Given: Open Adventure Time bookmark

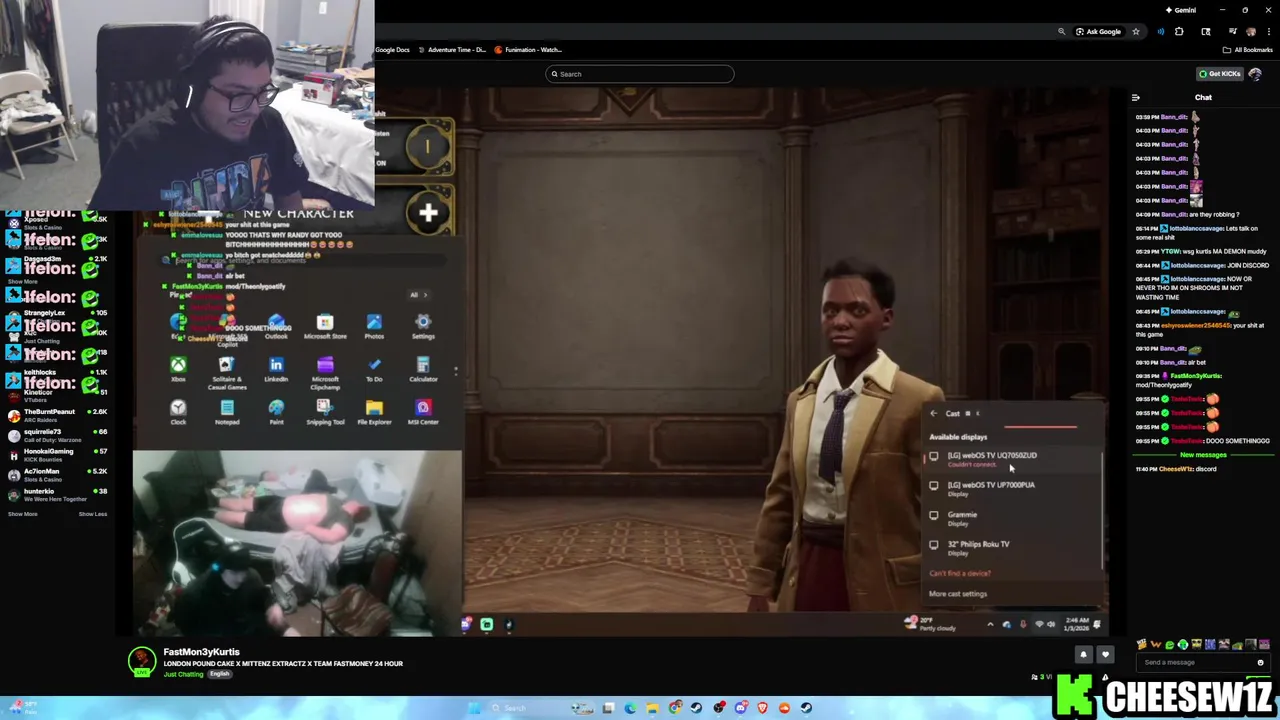Looking at the screenshot, I should [x=452, y=50].
